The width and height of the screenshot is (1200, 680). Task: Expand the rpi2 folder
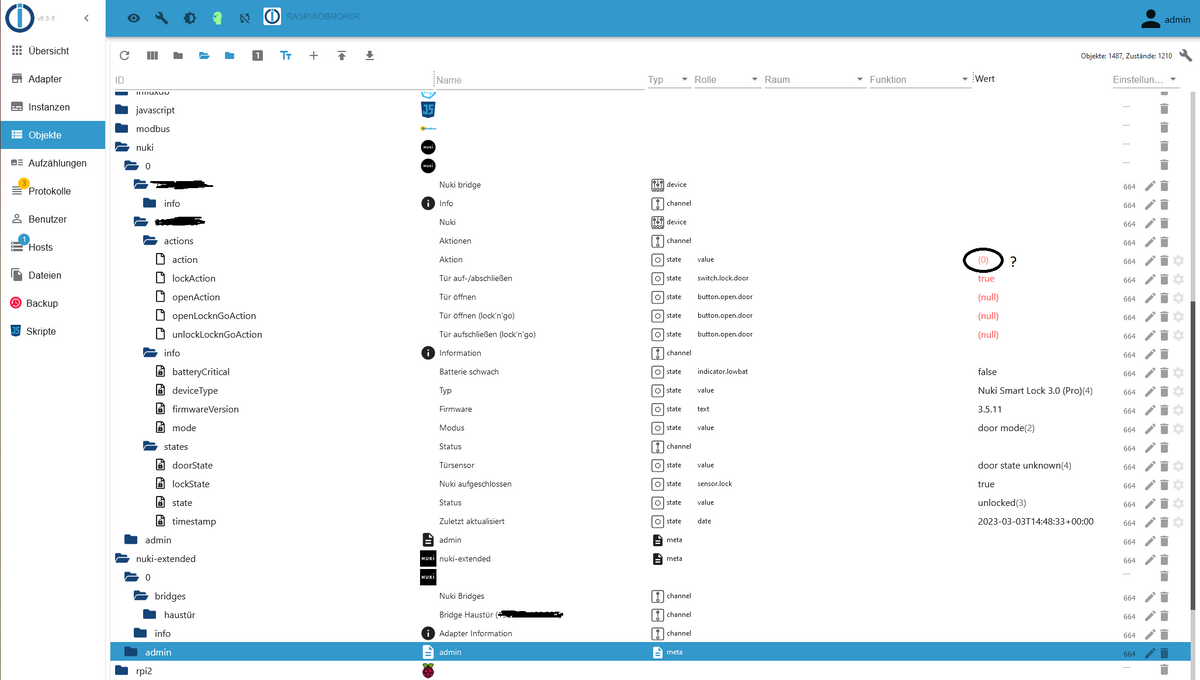pos(122,671)
